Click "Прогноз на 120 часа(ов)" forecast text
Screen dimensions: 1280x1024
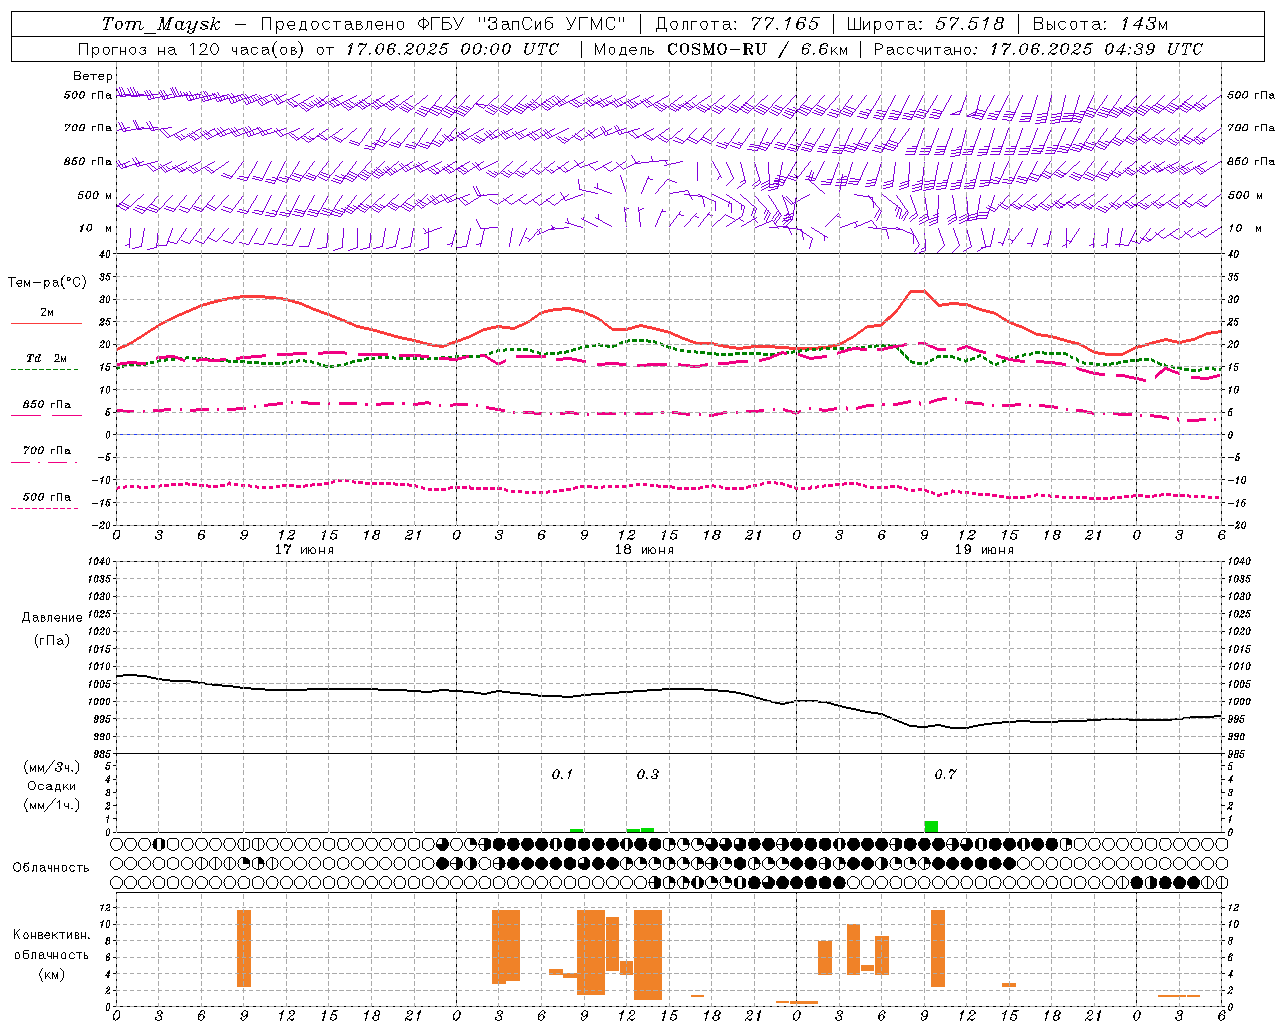[192, 49]
